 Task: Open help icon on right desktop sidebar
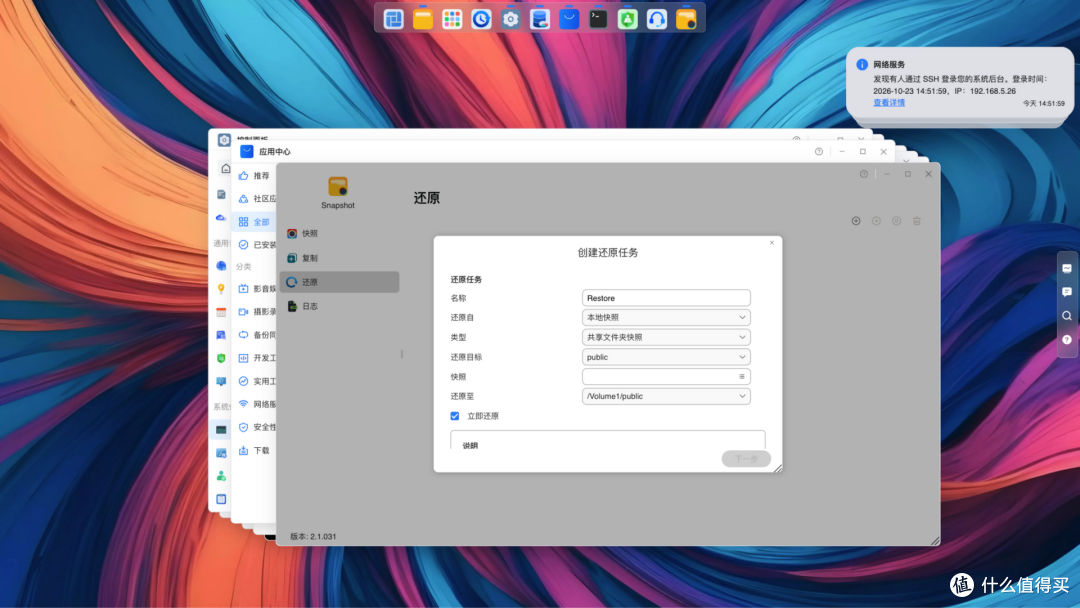click(x=1067, y=339)
